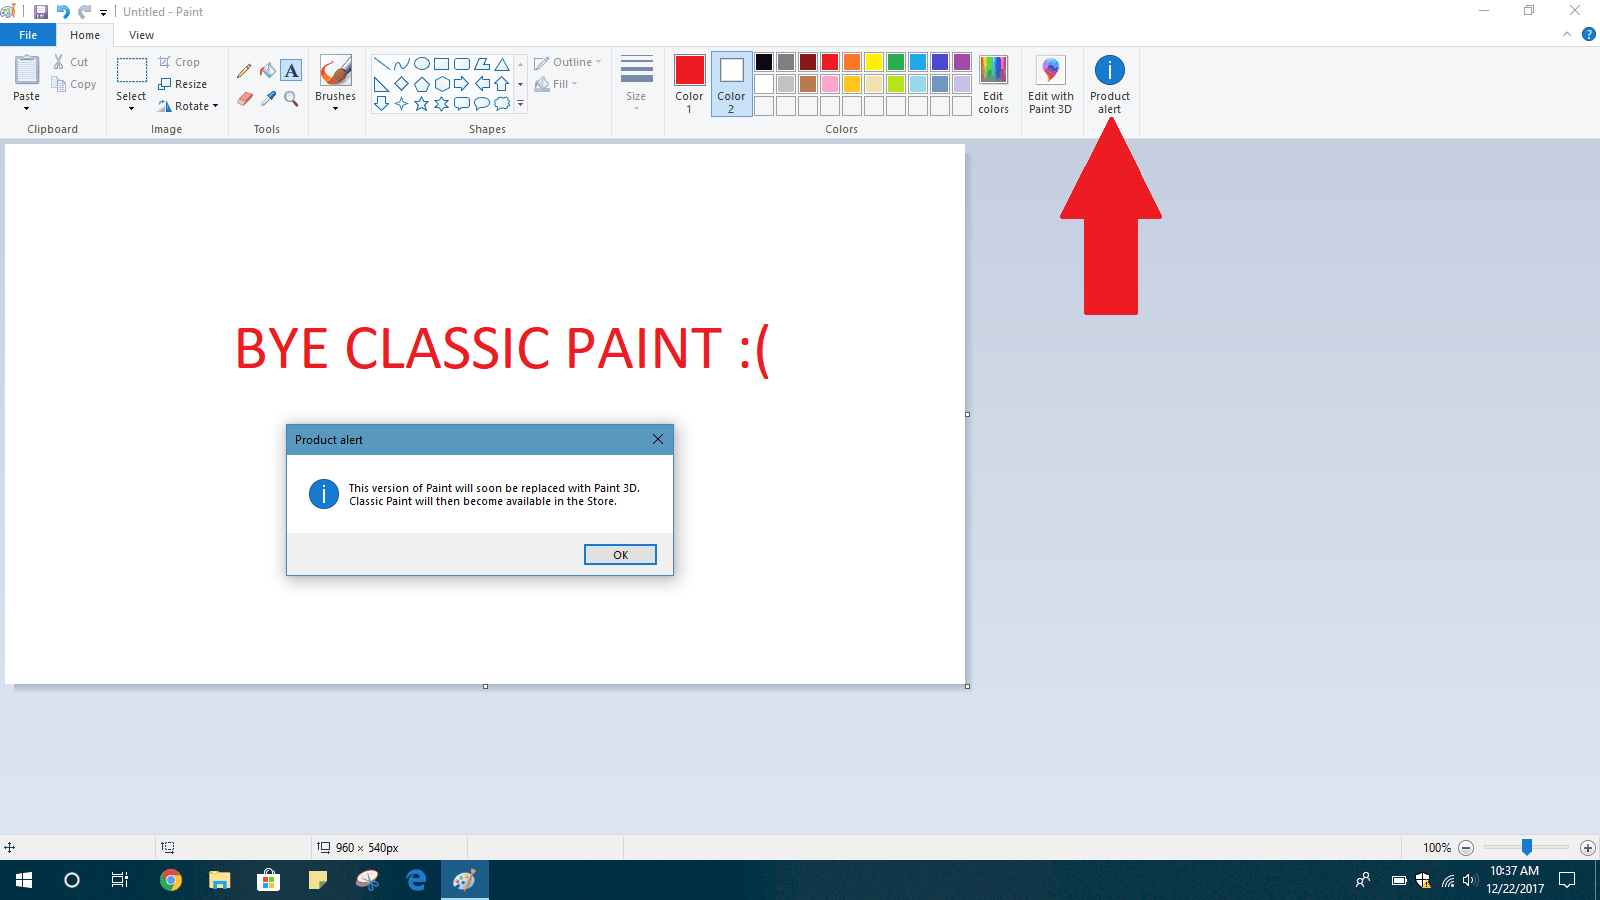Viewport: 1600px width, 900px height.
Task: Open Windows Start menu
Action: [24, 880]
